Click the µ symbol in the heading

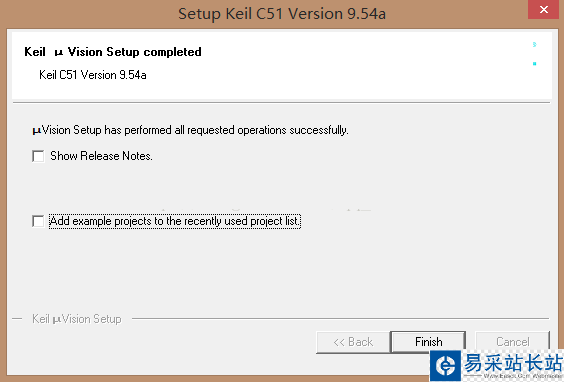tap(59, 53)
